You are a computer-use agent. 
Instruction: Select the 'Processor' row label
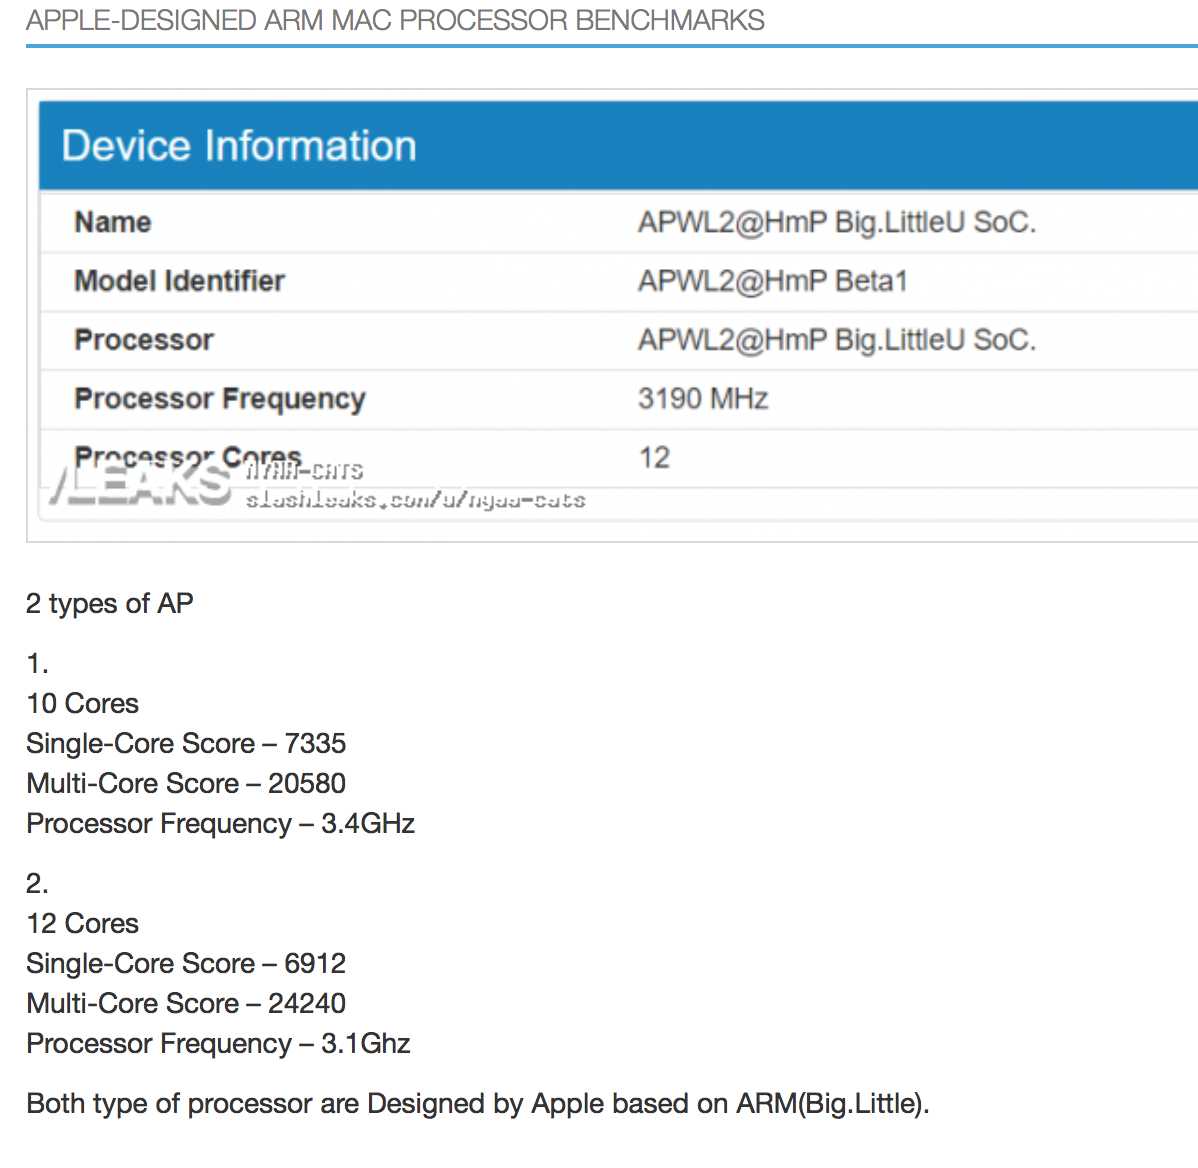(x=144, y=340)
